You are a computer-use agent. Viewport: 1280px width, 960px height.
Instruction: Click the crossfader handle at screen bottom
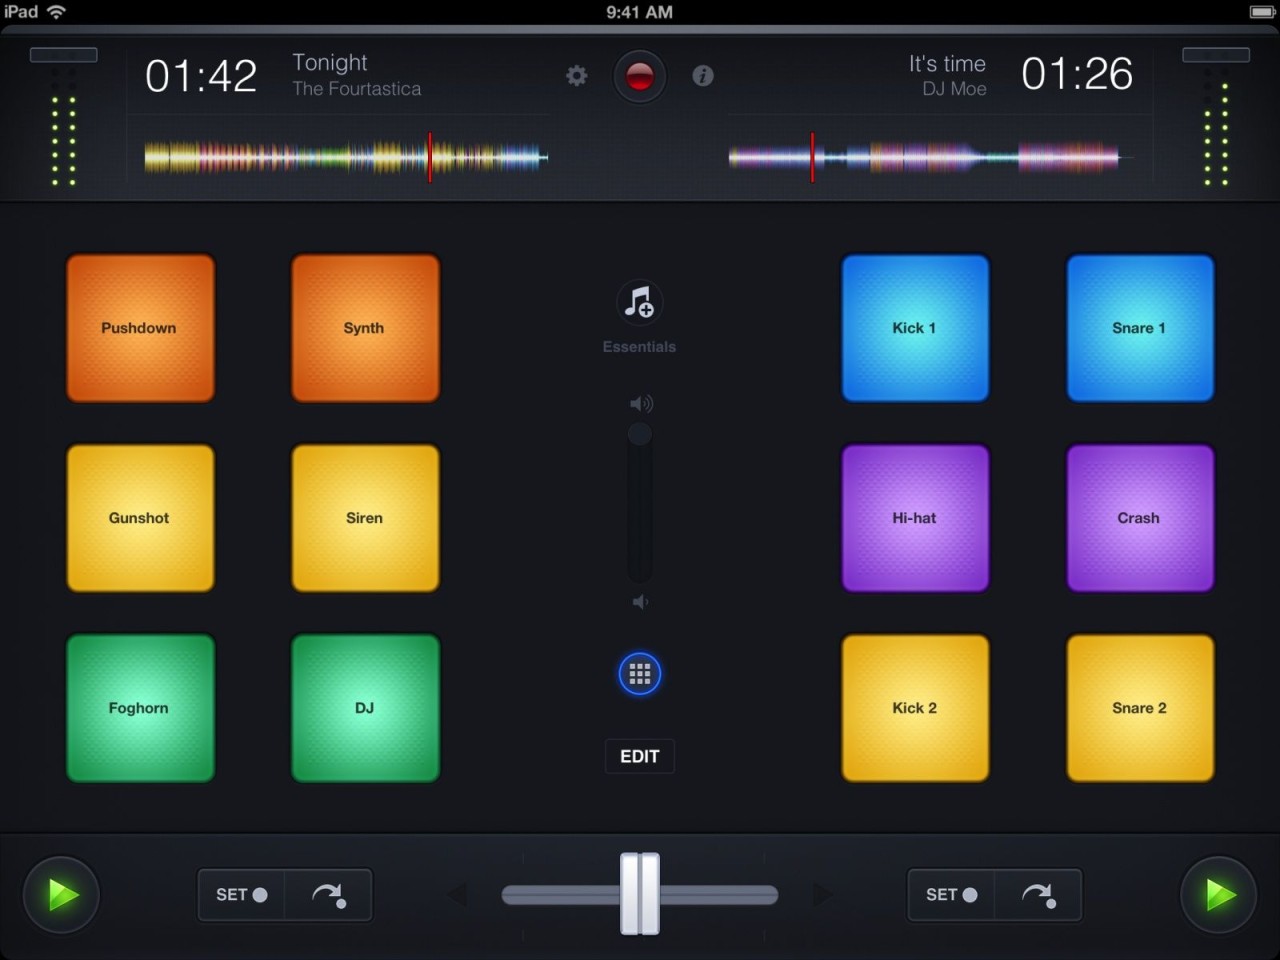click(640, 895)
